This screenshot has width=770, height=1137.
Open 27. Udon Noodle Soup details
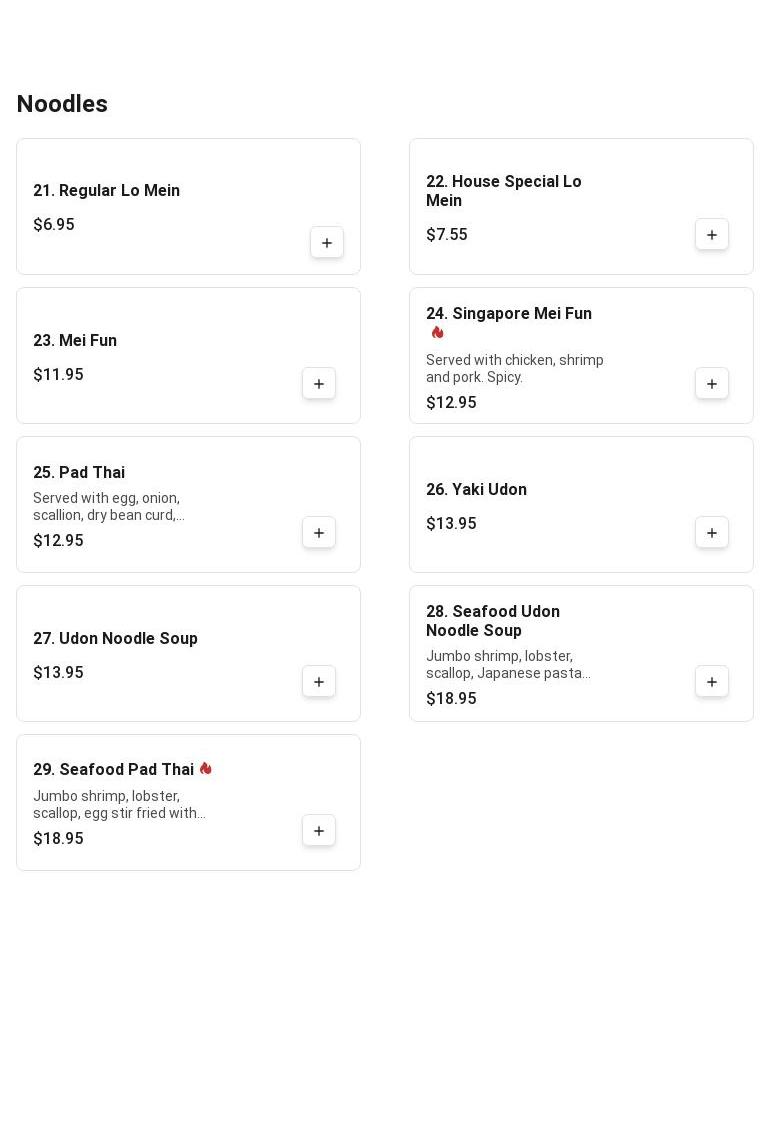click(115, 639)
